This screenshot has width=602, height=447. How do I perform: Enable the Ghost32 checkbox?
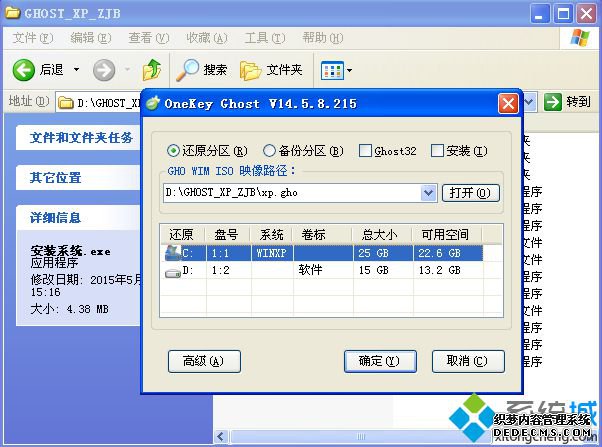pos(365,151)
